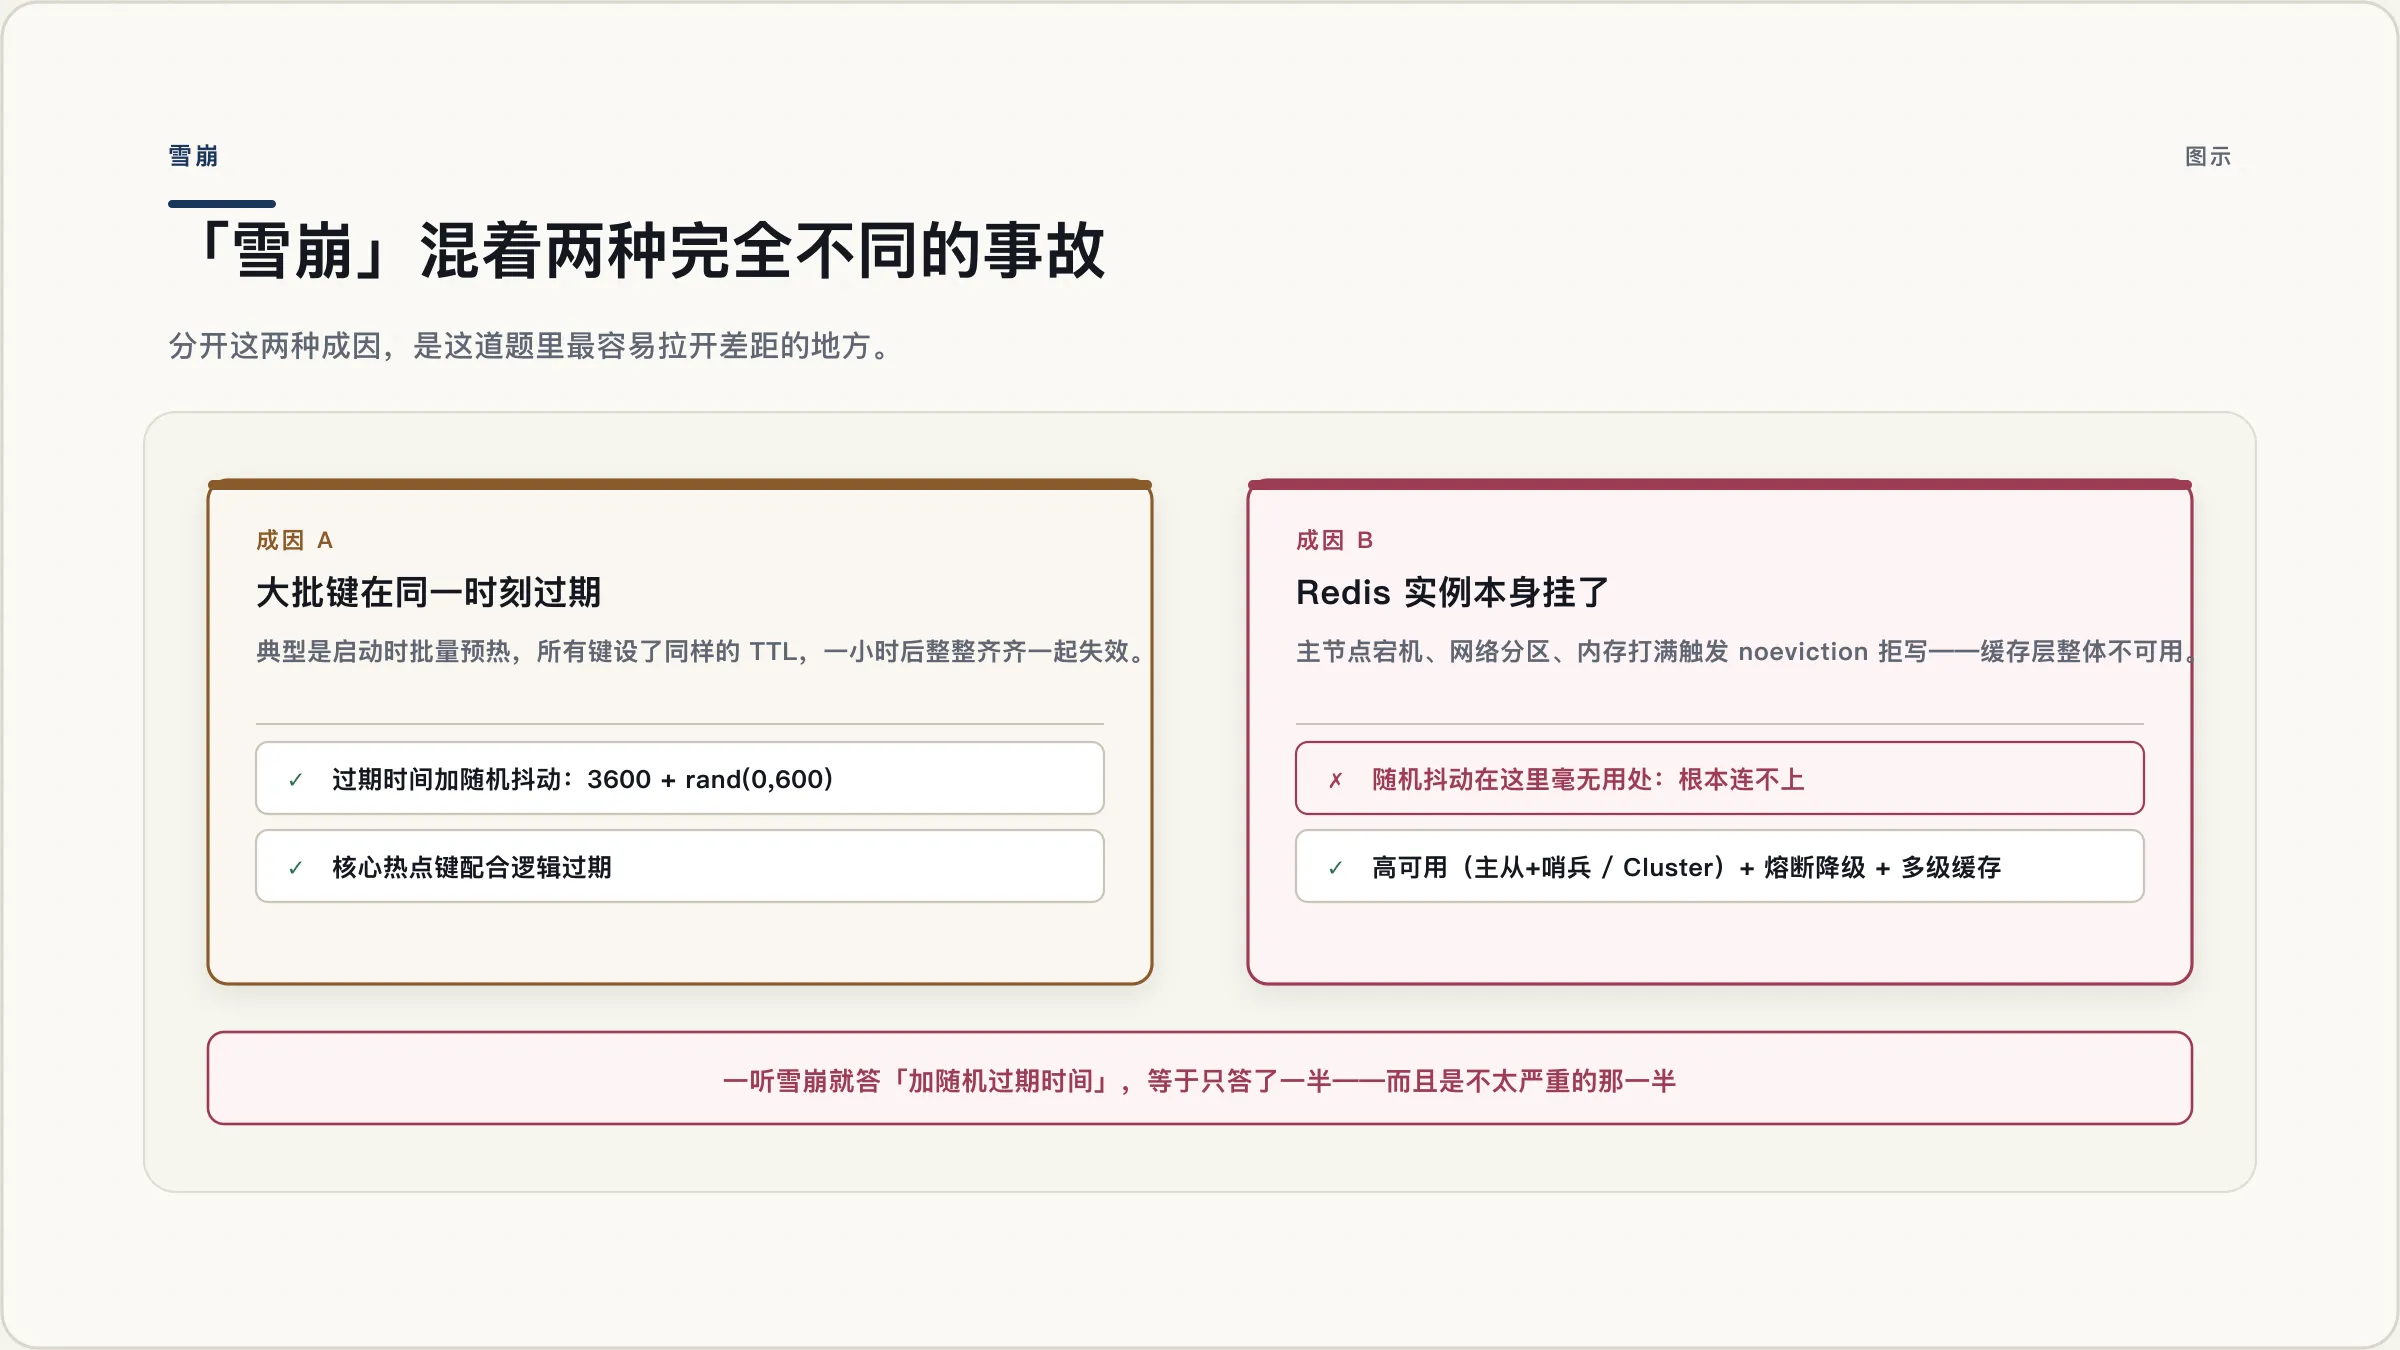Viewport: 2400px width, 1350px height.
Task: Click the 图示 label at top right
Action: pos(2208,157)
